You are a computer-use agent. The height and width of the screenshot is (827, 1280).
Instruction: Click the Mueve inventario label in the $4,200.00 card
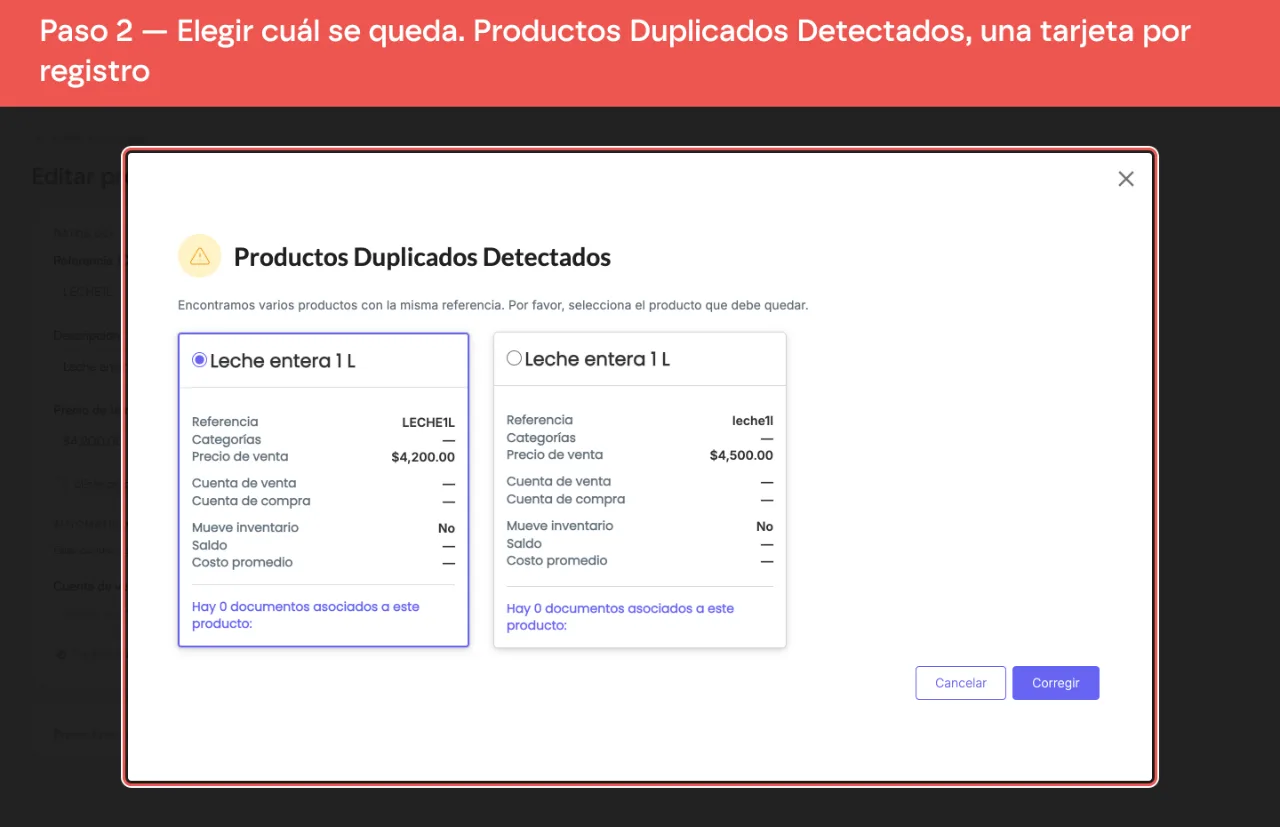pyautogui.click(x=245, y=528)
